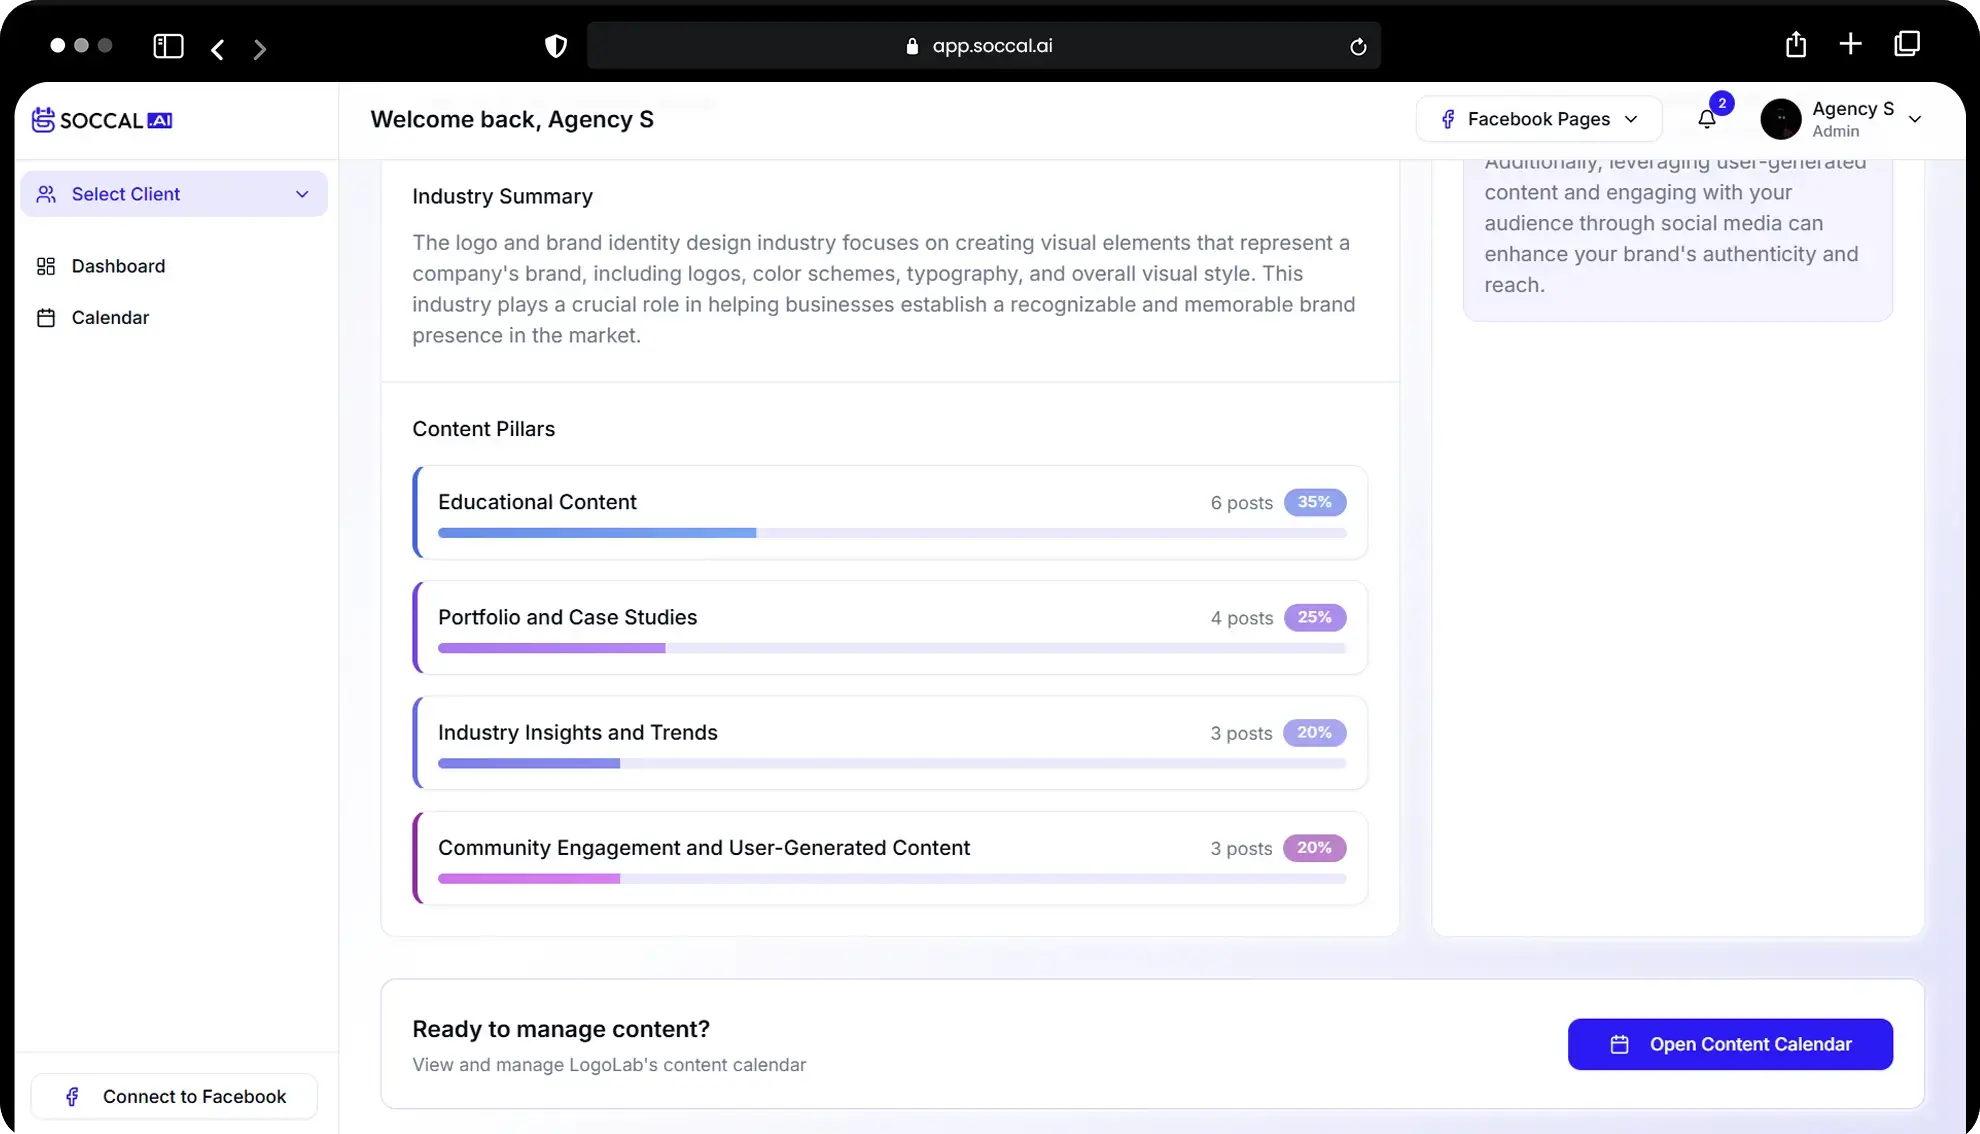Show tab overview icon

point(1907,44)
